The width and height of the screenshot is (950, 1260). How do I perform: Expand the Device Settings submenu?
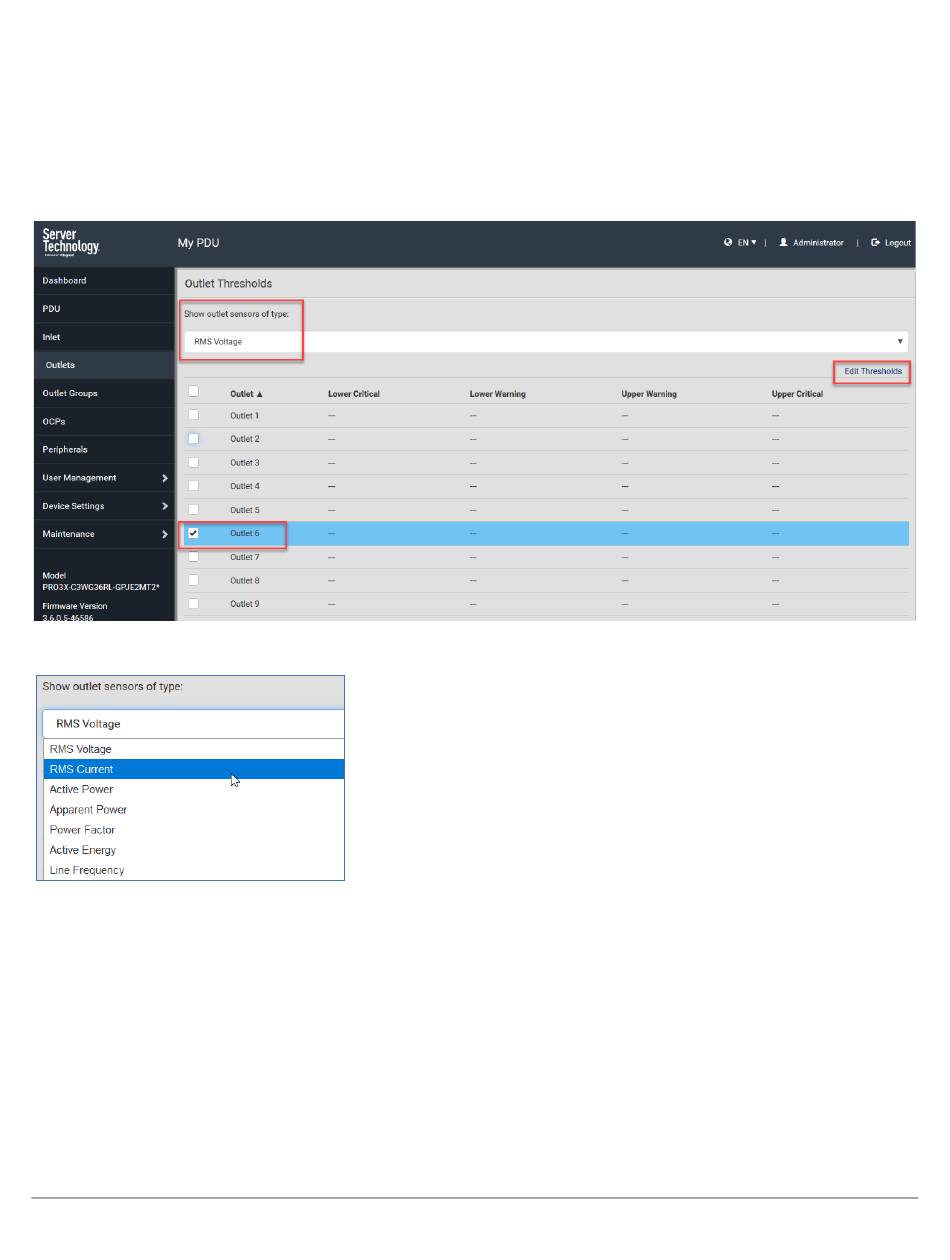(x=164, y=506)
